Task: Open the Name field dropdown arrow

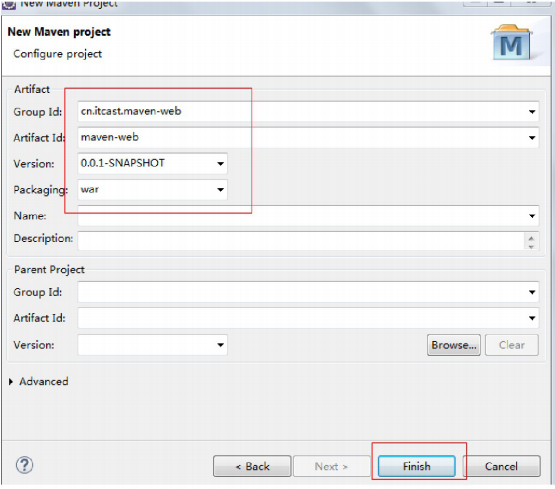Action: [x=532, y=216]
